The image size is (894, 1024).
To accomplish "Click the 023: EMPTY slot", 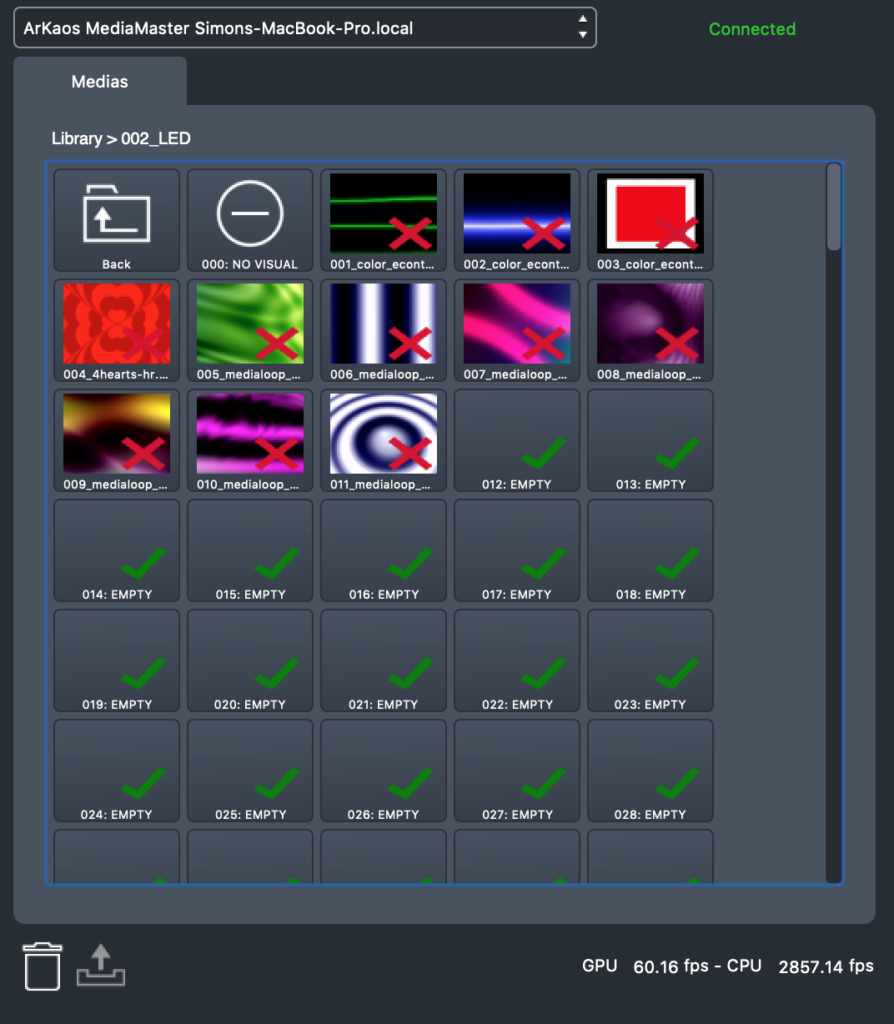I will (650, 660).
